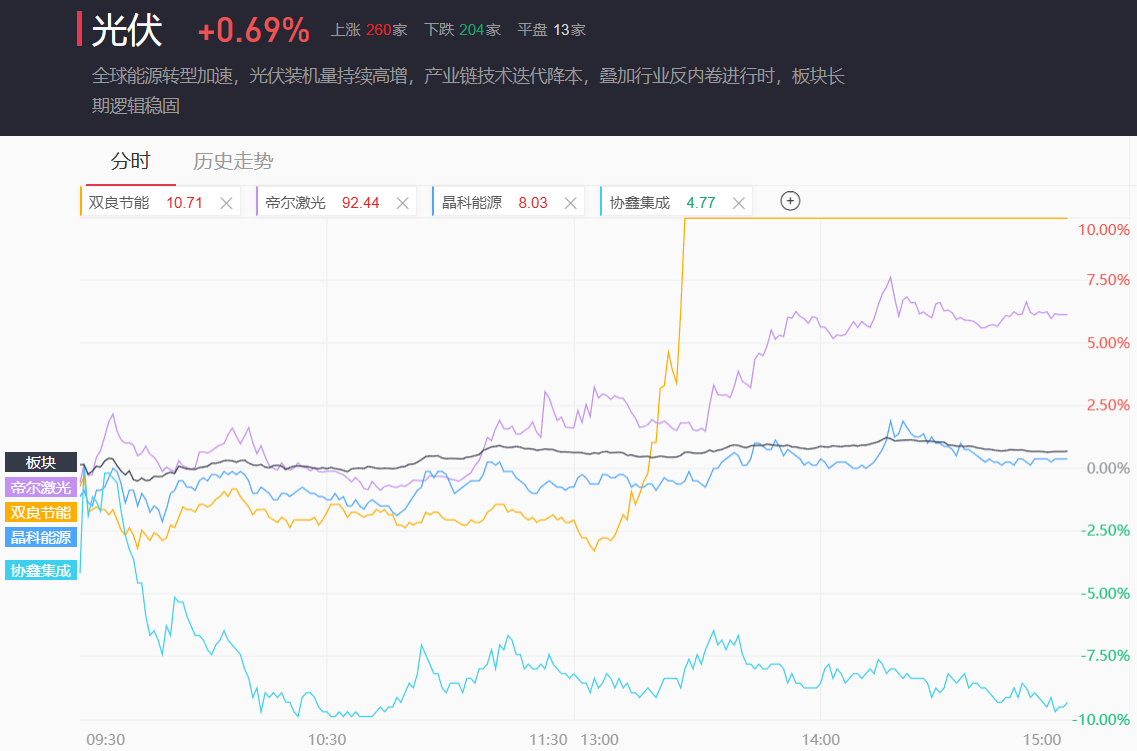Remove 晶科能源 using its X icon
The image size is (1137, 751).
pos(571,203)
